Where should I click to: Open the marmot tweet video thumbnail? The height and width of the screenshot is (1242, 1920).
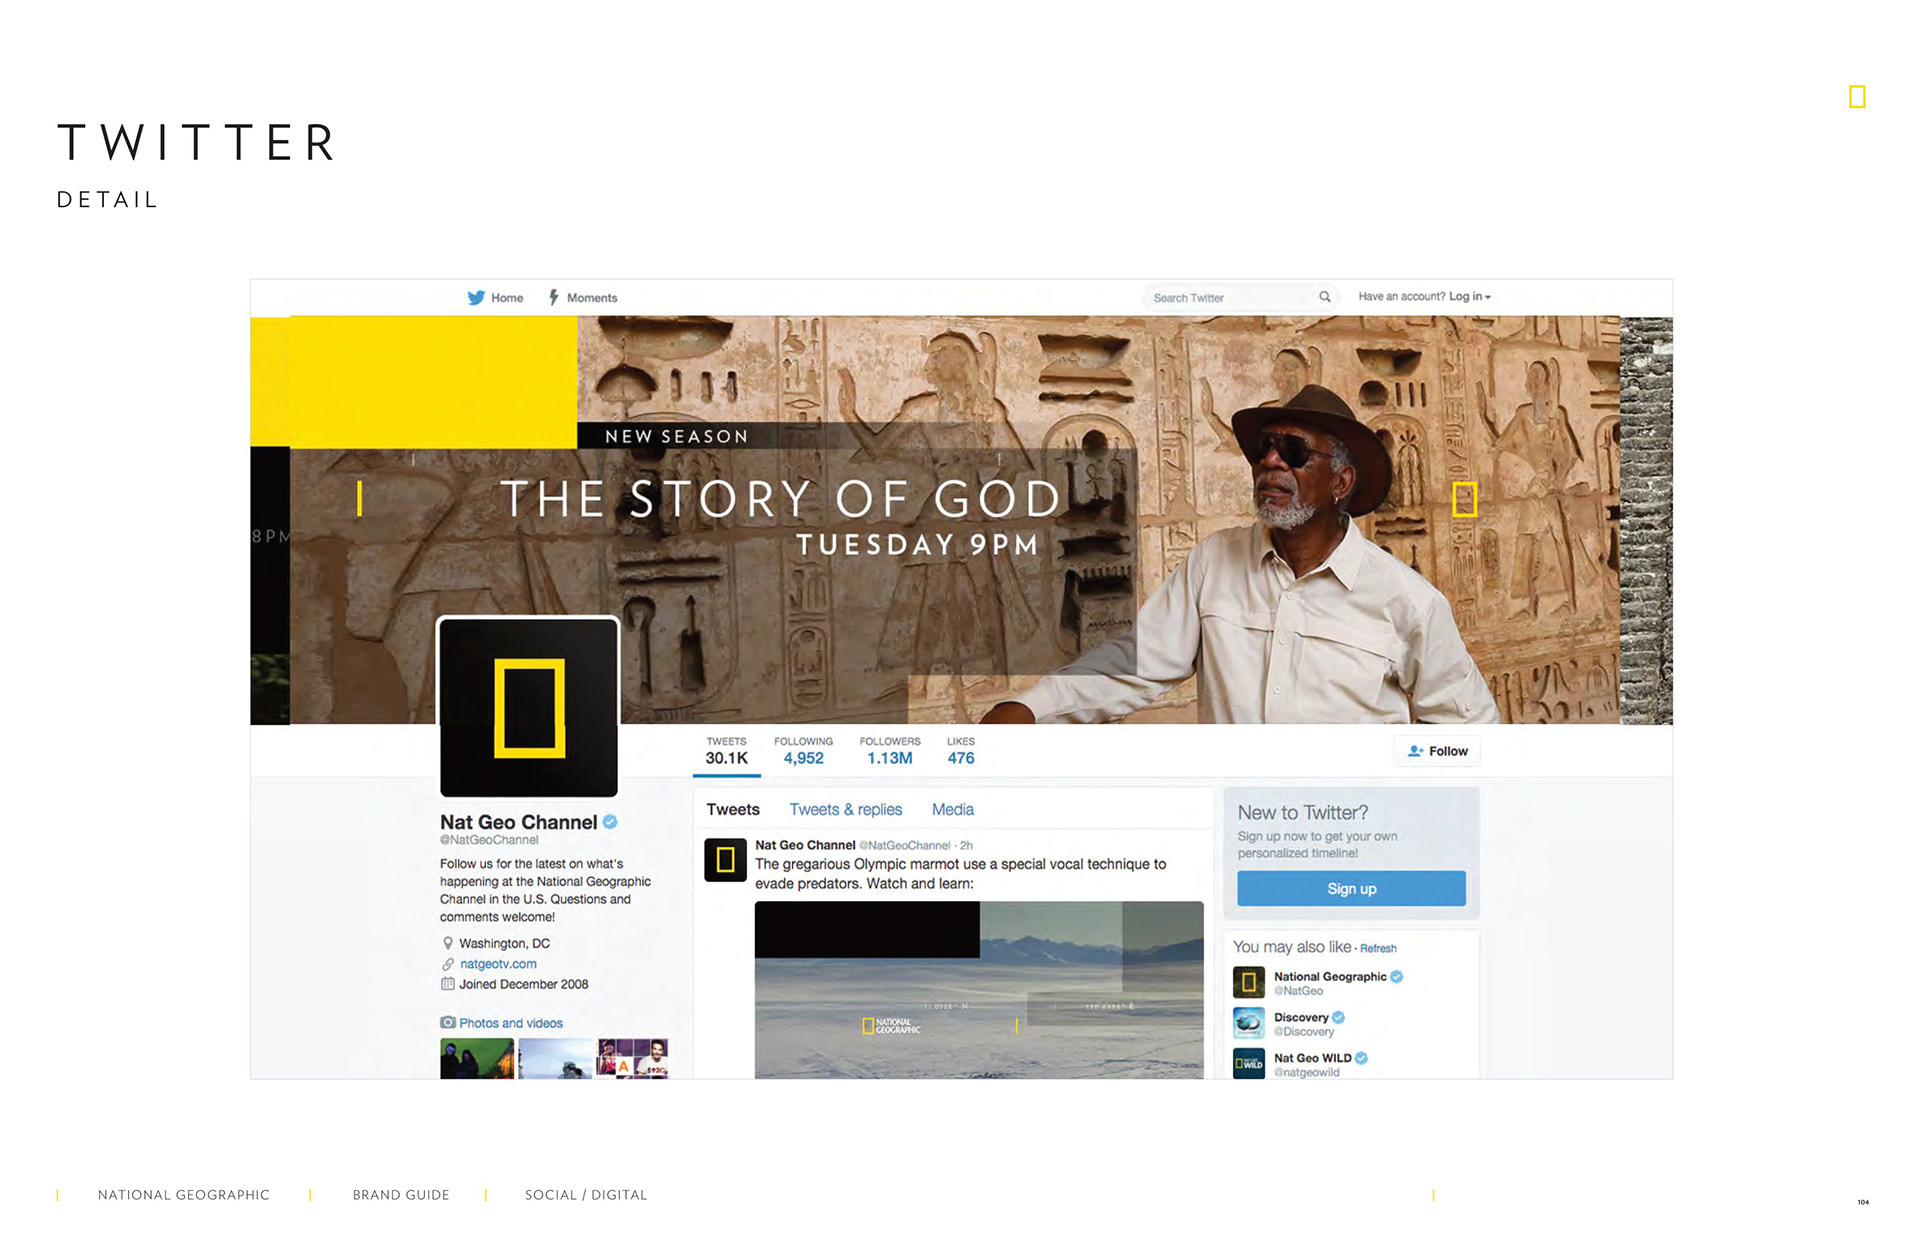(x=979, y=990)
